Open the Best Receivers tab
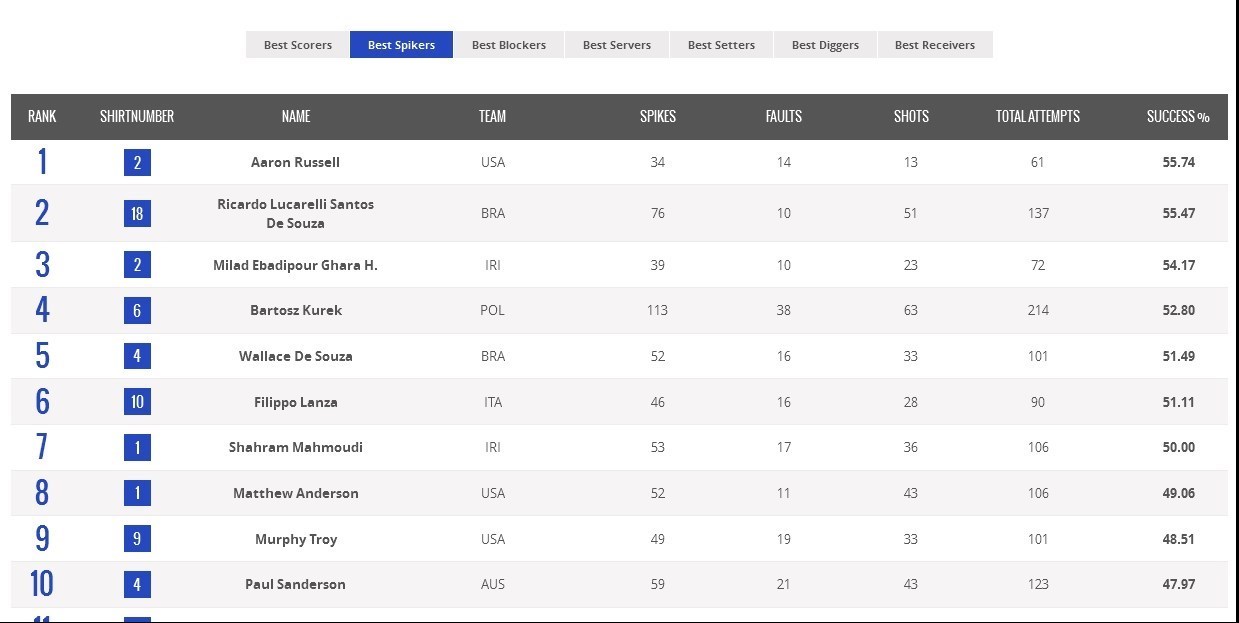This screenshot has width=1239, height=623. (x=935, y=45)
